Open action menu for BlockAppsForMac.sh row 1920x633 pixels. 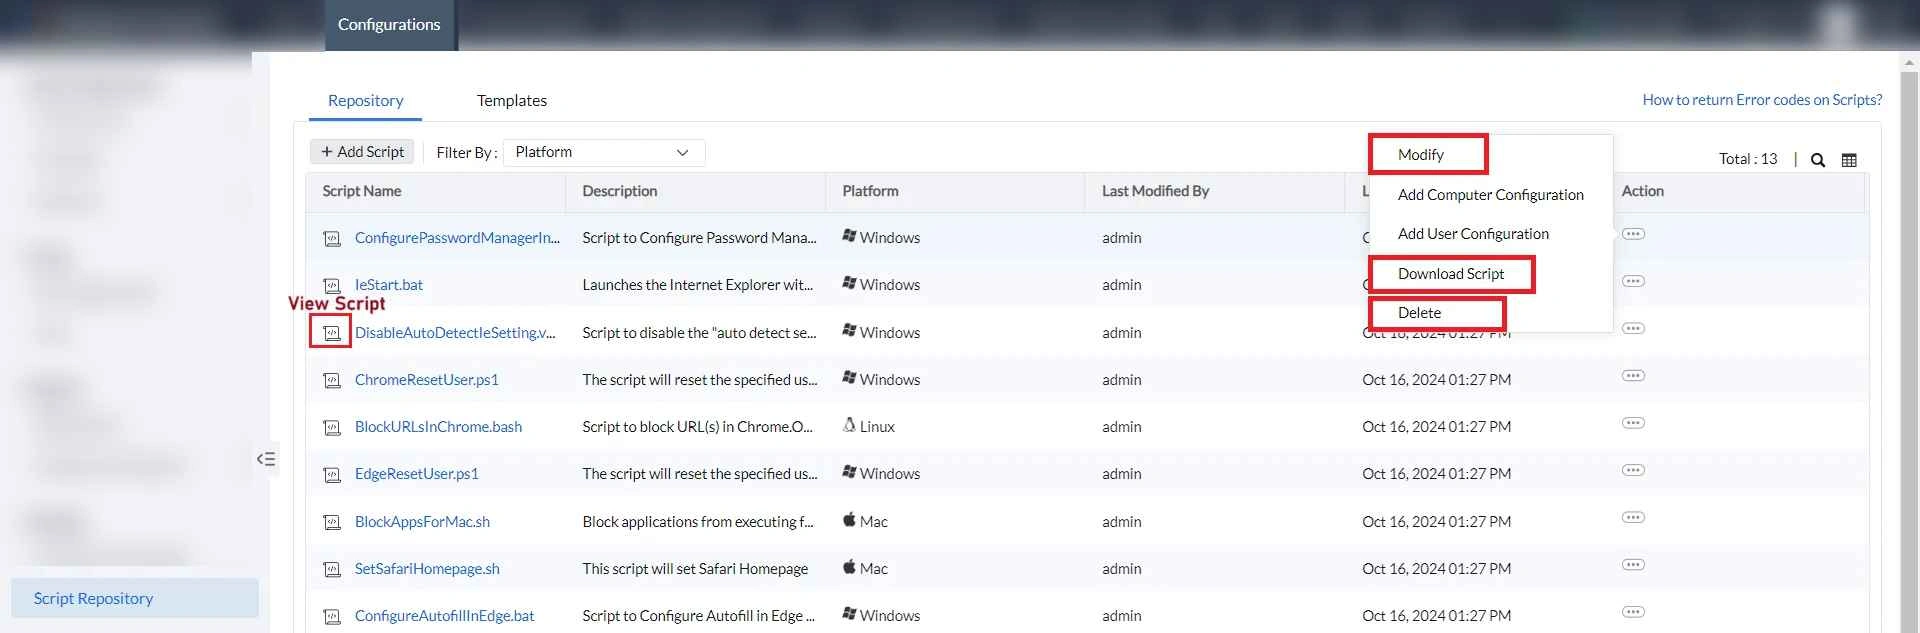click(x=1633, y=517)
